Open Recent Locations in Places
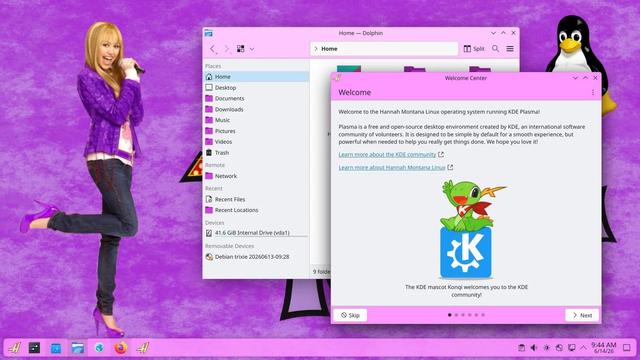 tap(256, 210)
